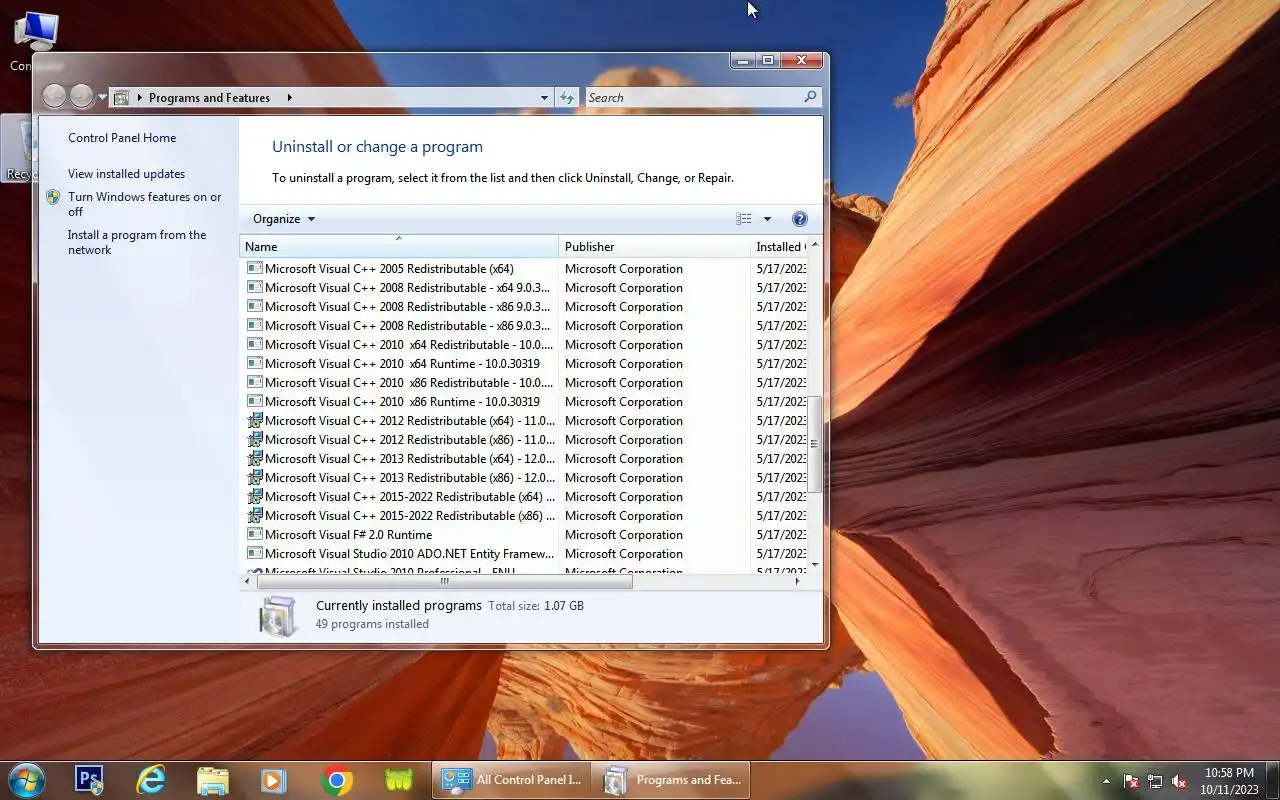Open the green app icon on taskbar
The height and width of the screenshot is (800, 1280).
[x=399, y=780]
